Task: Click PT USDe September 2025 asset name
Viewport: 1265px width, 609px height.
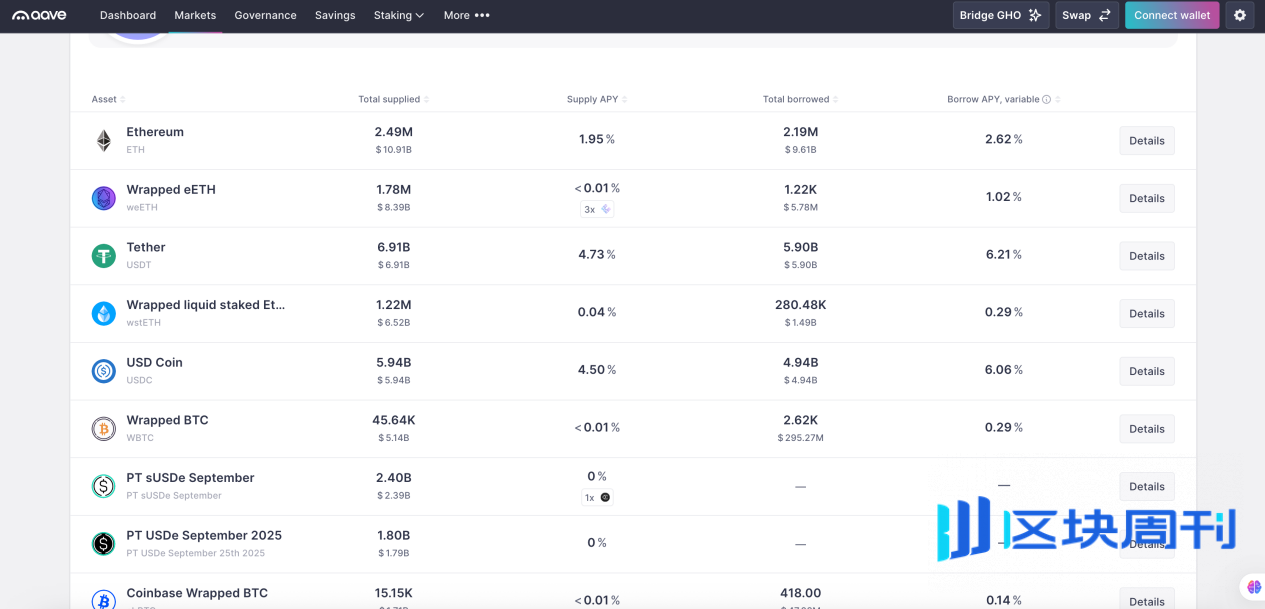Action: click(x=204, y=535)
